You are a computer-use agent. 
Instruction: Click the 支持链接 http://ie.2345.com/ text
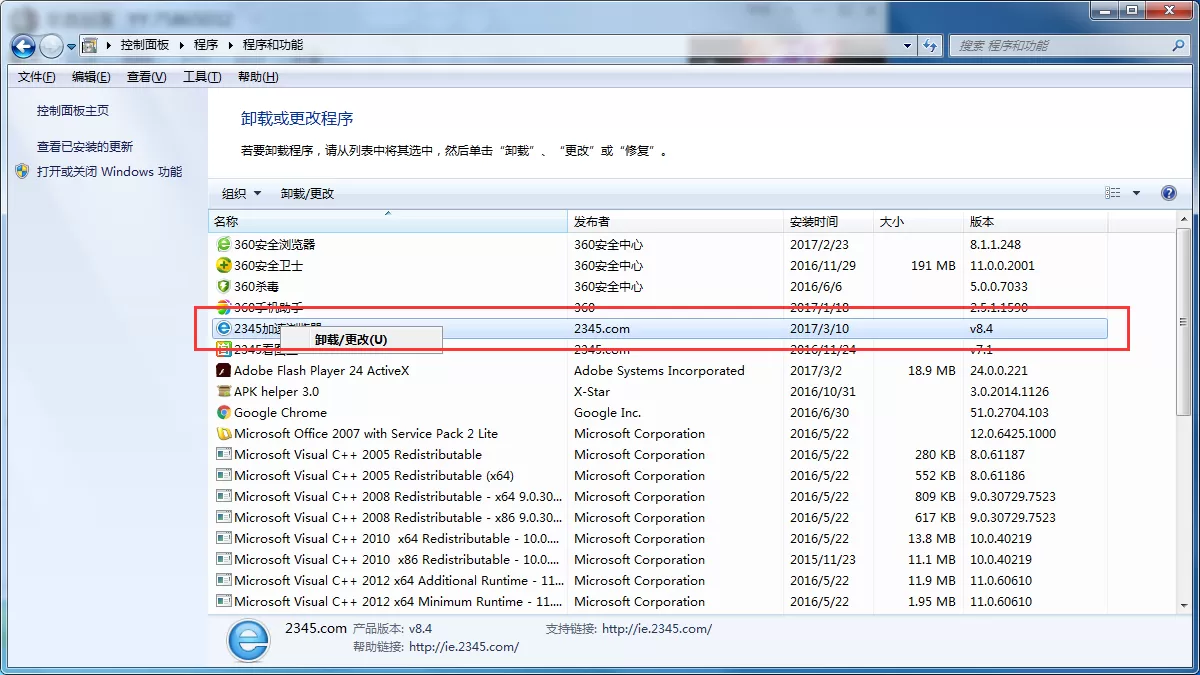tap(628, 629)
